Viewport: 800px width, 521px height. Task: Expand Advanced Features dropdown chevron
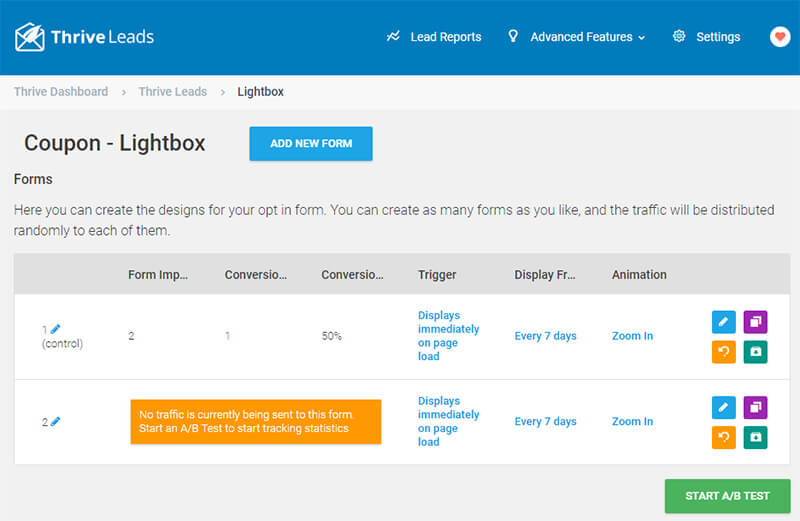pos(641,38)
